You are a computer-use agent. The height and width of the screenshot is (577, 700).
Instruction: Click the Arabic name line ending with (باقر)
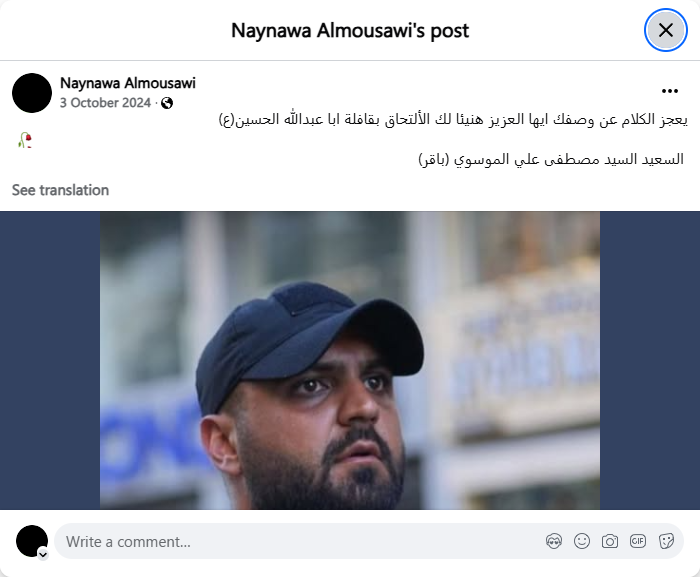pos(551,159)
